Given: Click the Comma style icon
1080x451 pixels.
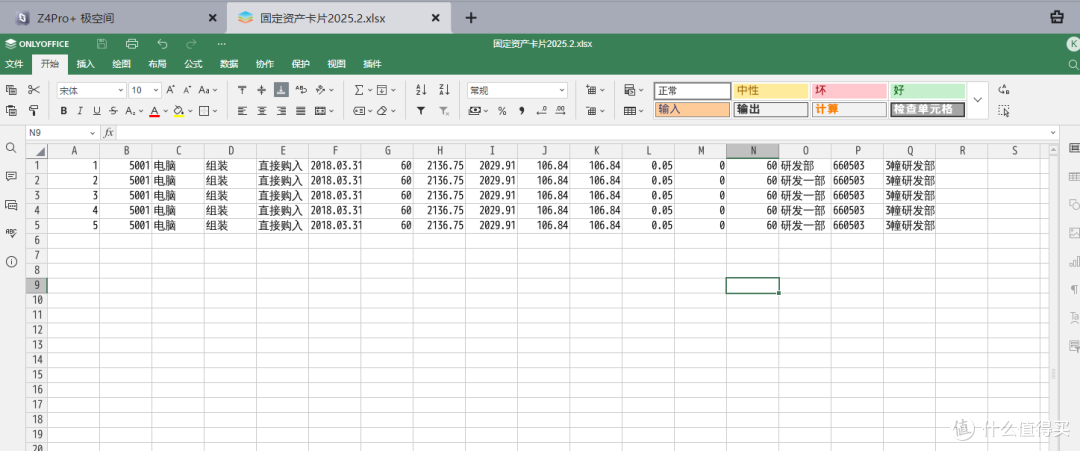Looking at the screenshot, I should [521, 110].
